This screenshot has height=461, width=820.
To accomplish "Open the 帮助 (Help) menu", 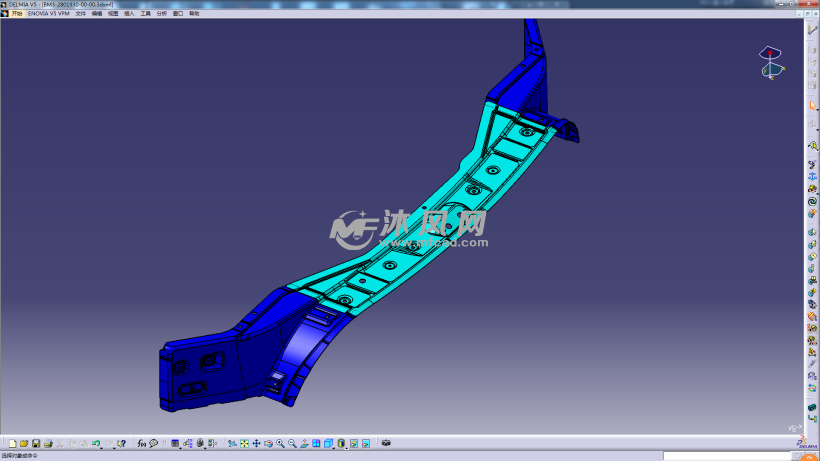I will tap(194, 14).
